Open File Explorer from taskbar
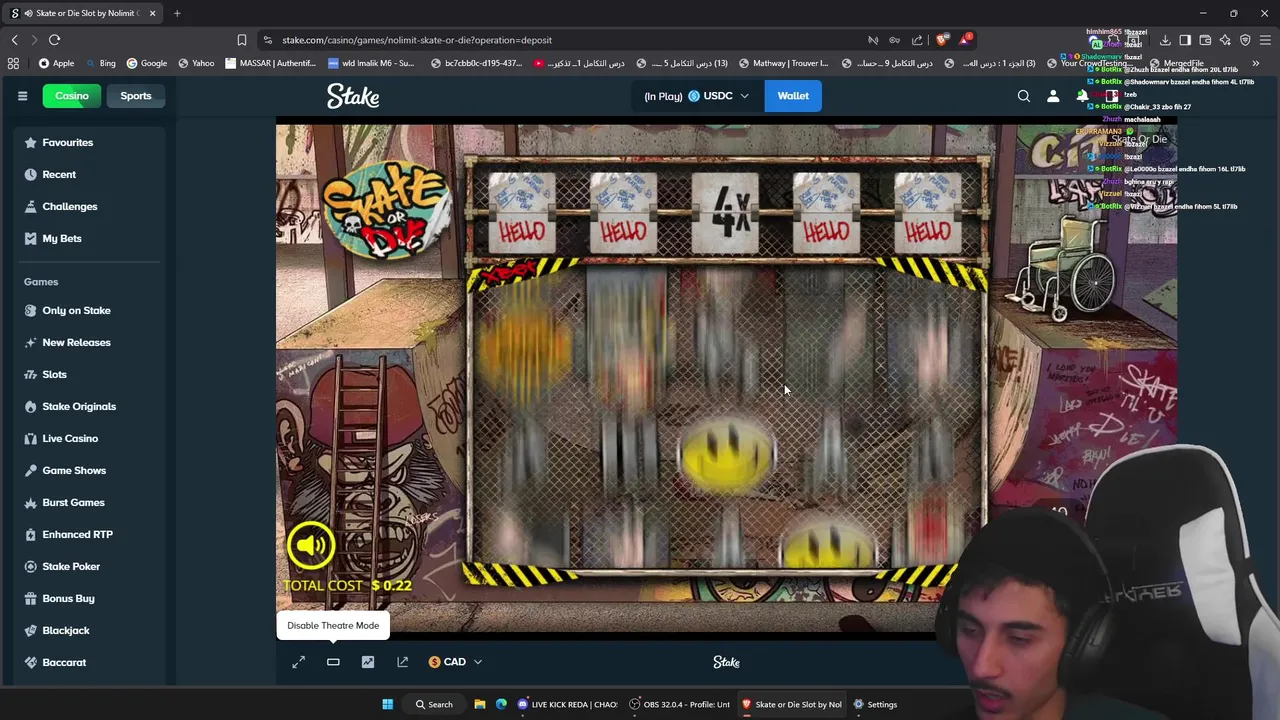Viewport: 1280px width, 720px height. tap(480, 704)
